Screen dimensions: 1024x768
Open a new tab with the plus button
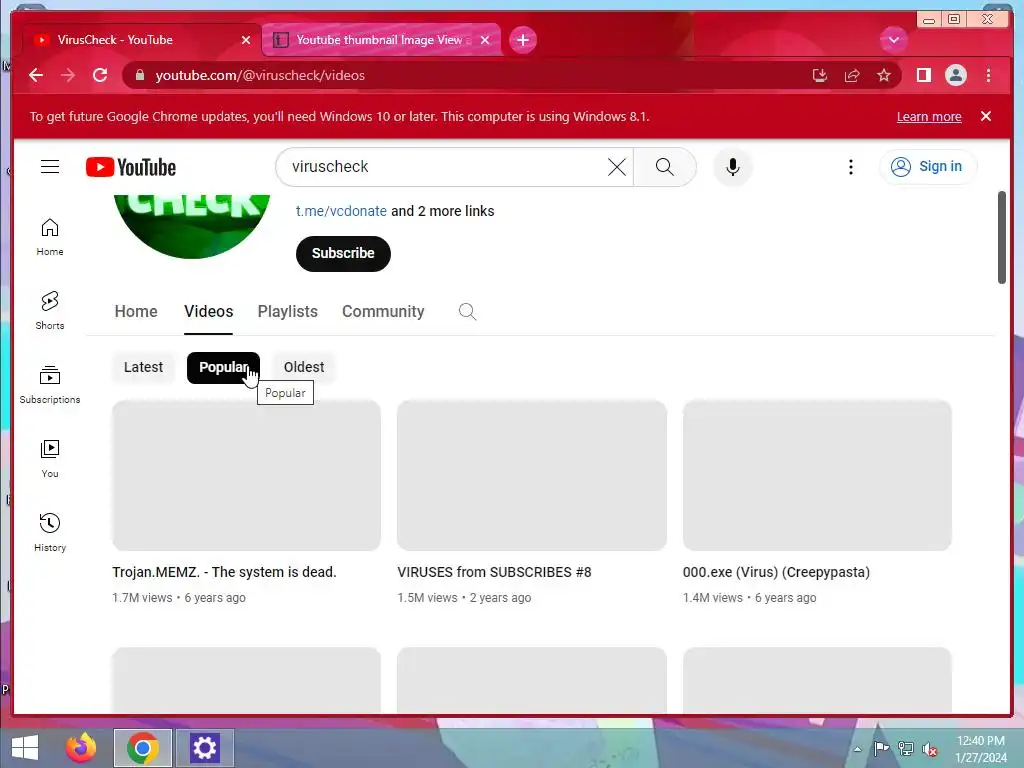click(522, 40)
